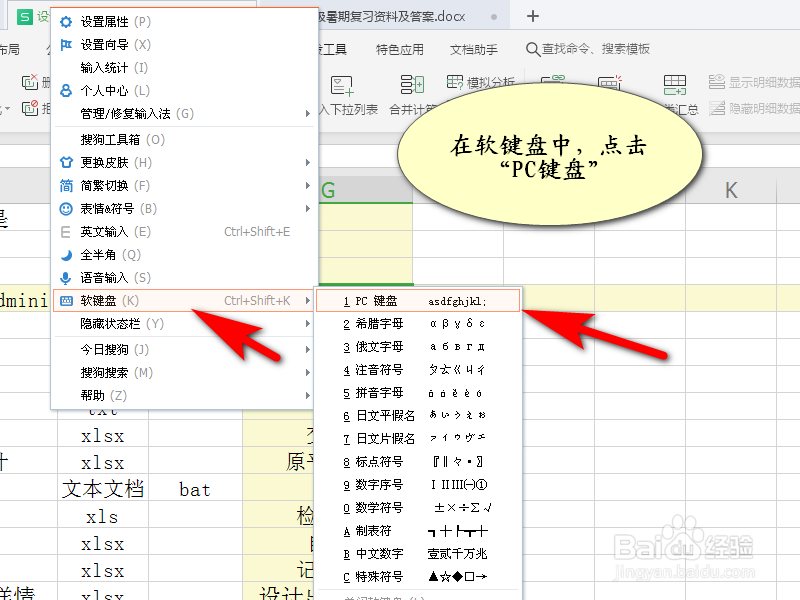This screenshot has width=800, height=600.
Task: Click the 表情&符号 smiley icon
Action: pos(66,209)
